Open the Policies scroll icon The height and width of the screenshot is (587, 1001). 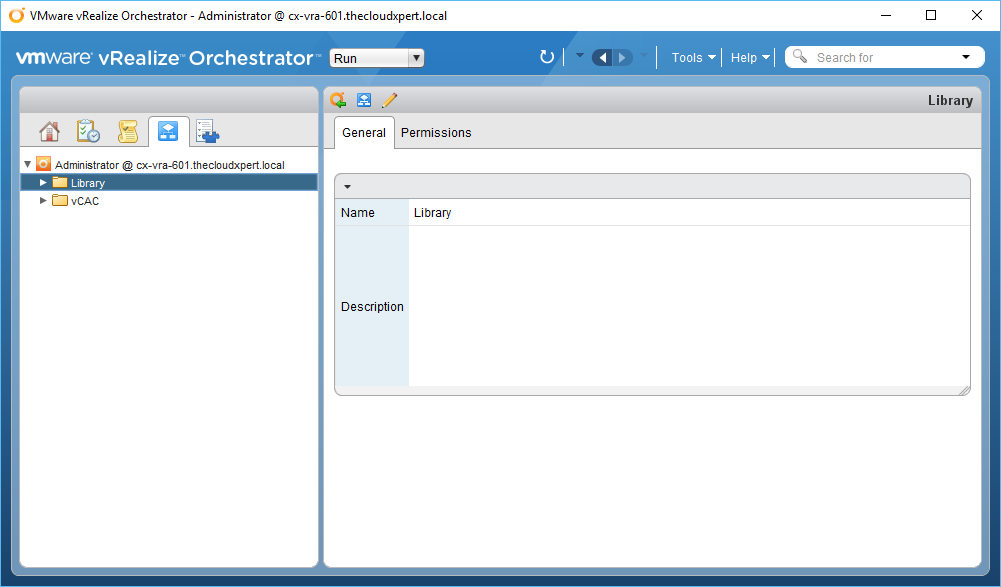[127, 132]
